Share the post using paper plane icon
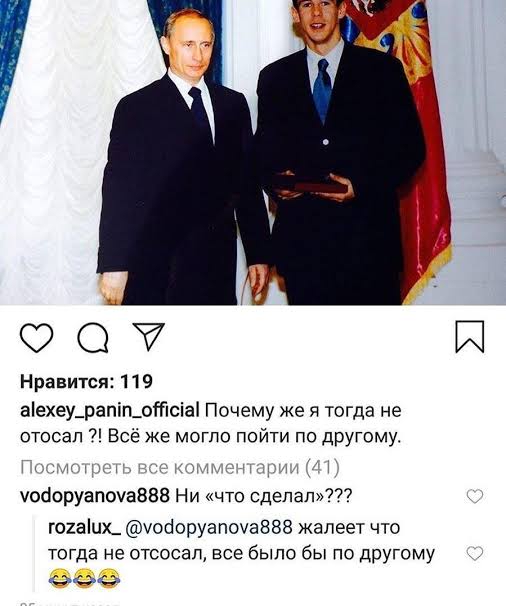This screenshot has height=606, width=506. pos(148,336)
